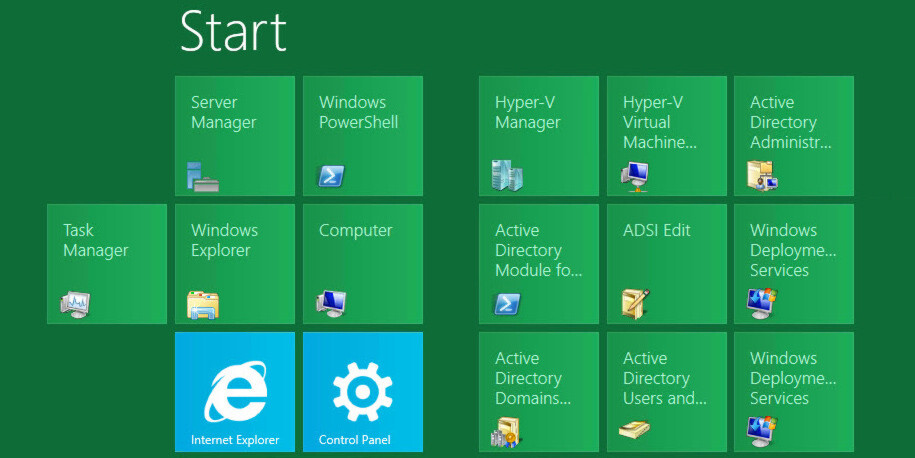Open Server Manager via its server toolbox icon
The image size is (915, 458).
(202, 177)
